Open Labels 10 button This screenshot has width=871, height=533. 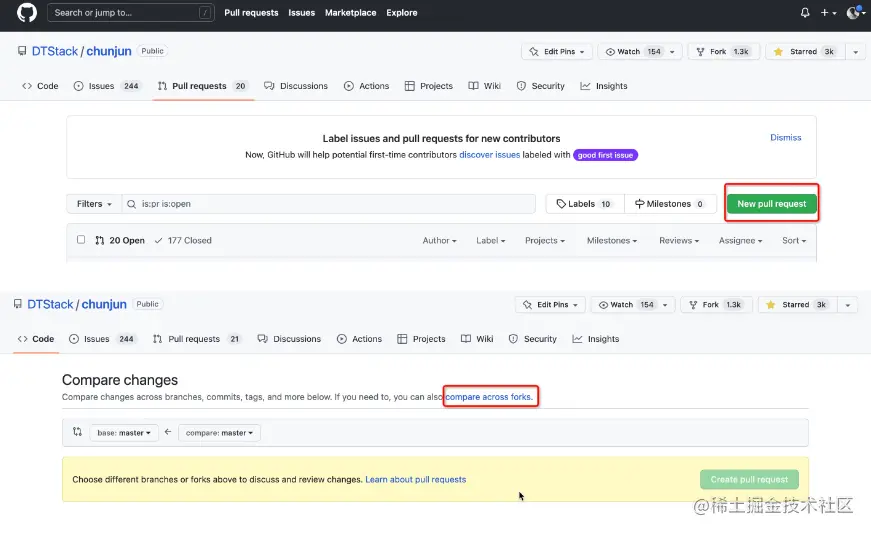coord(585,204)
